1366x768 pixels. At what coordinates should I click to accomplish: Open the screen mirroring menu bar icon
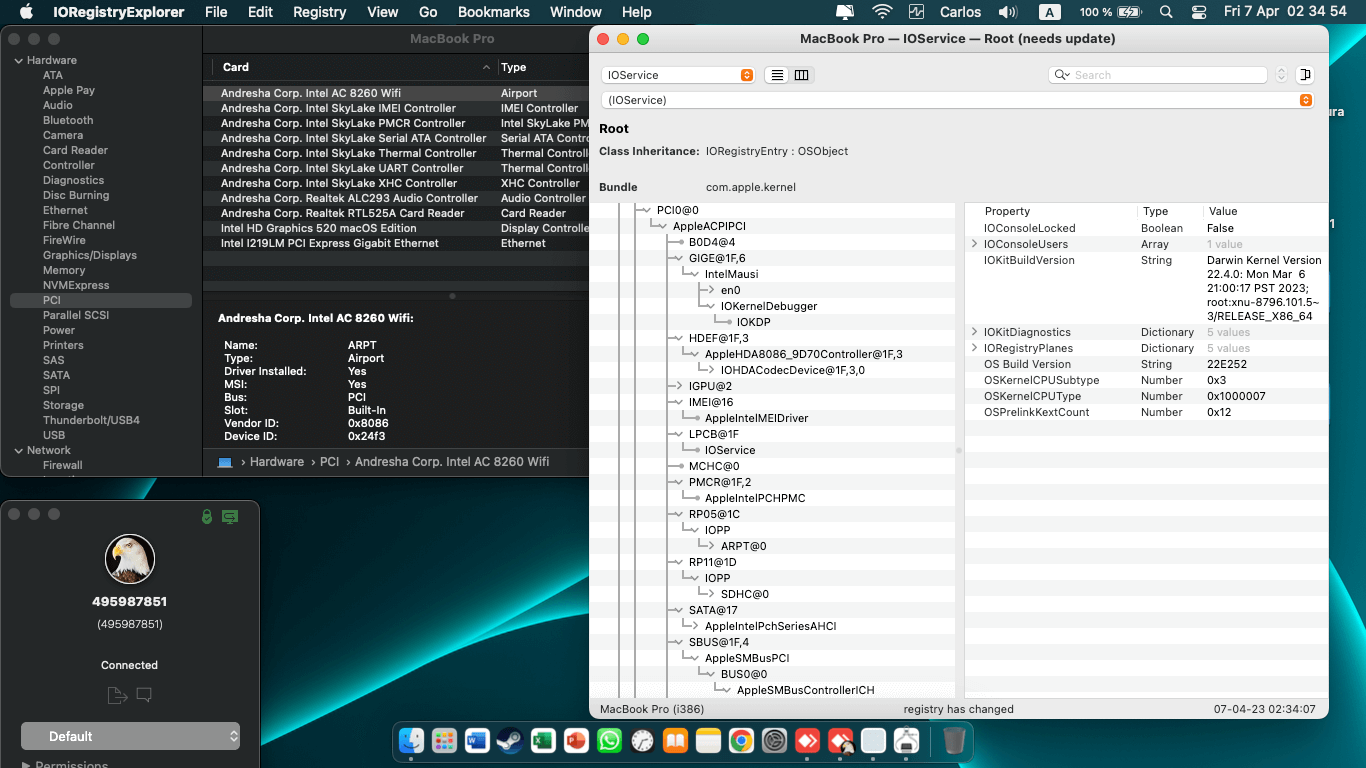point(845,12)
